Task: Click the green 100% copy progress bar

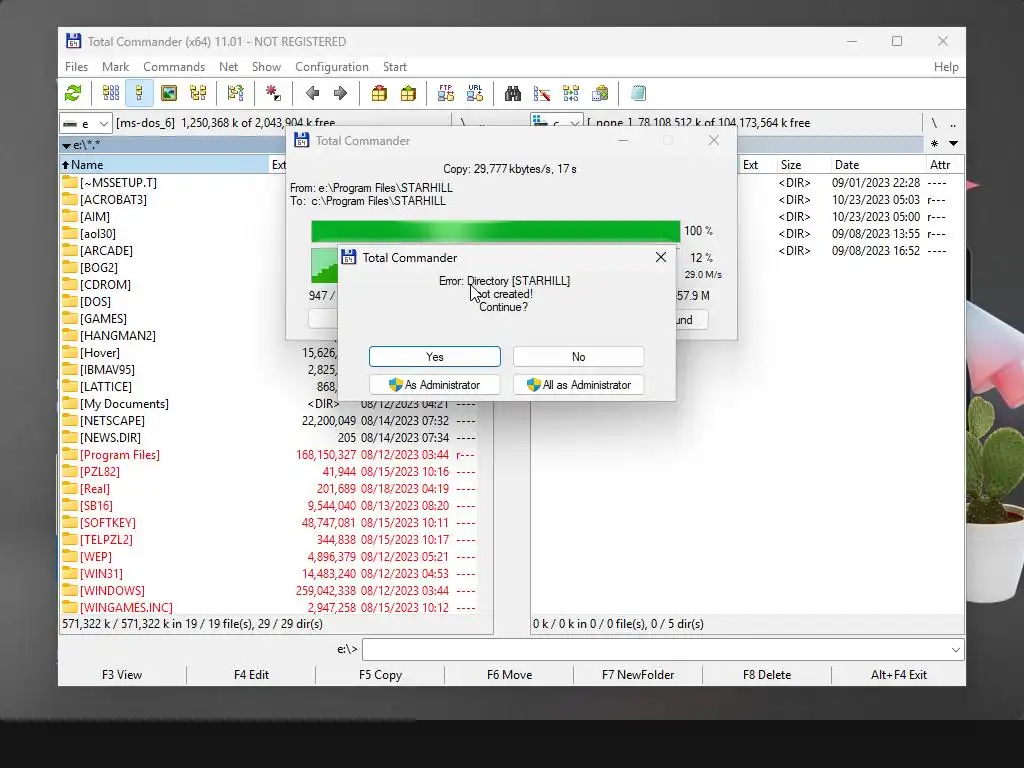Action: tap(496, 231)
